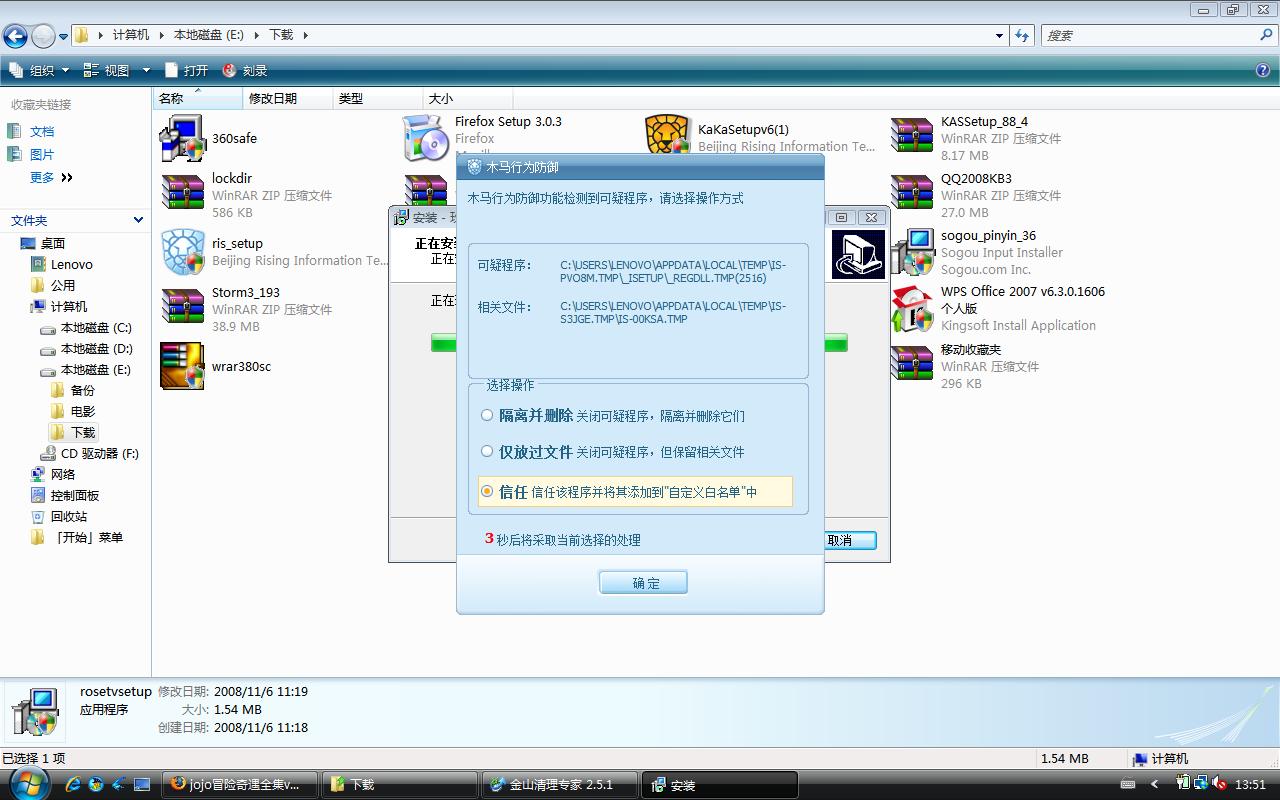Click the magnifier icon in the search box
The height and width of the screenshot is (800, 1280).
point(1266,35)
